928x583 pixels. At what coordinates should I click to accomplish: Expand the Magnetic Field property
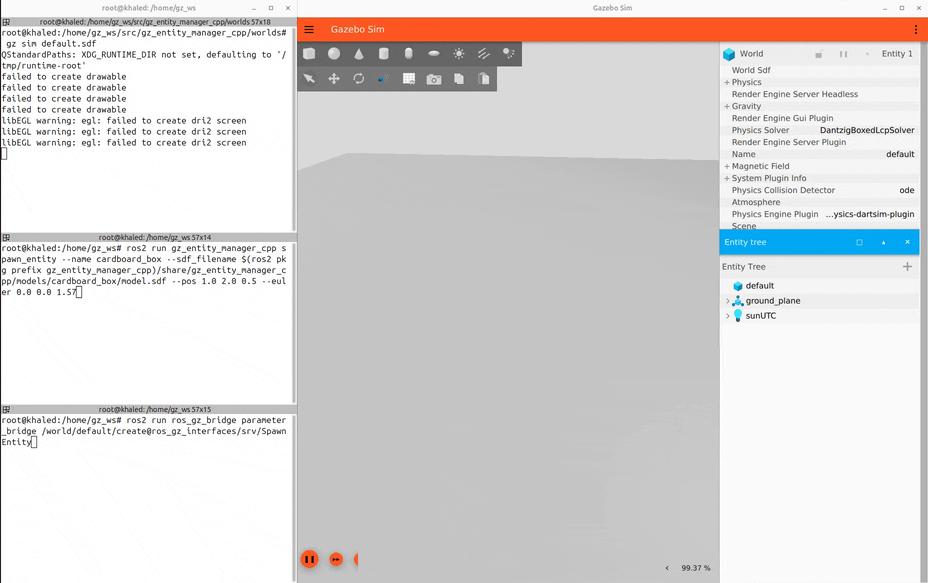click(727, 166)
